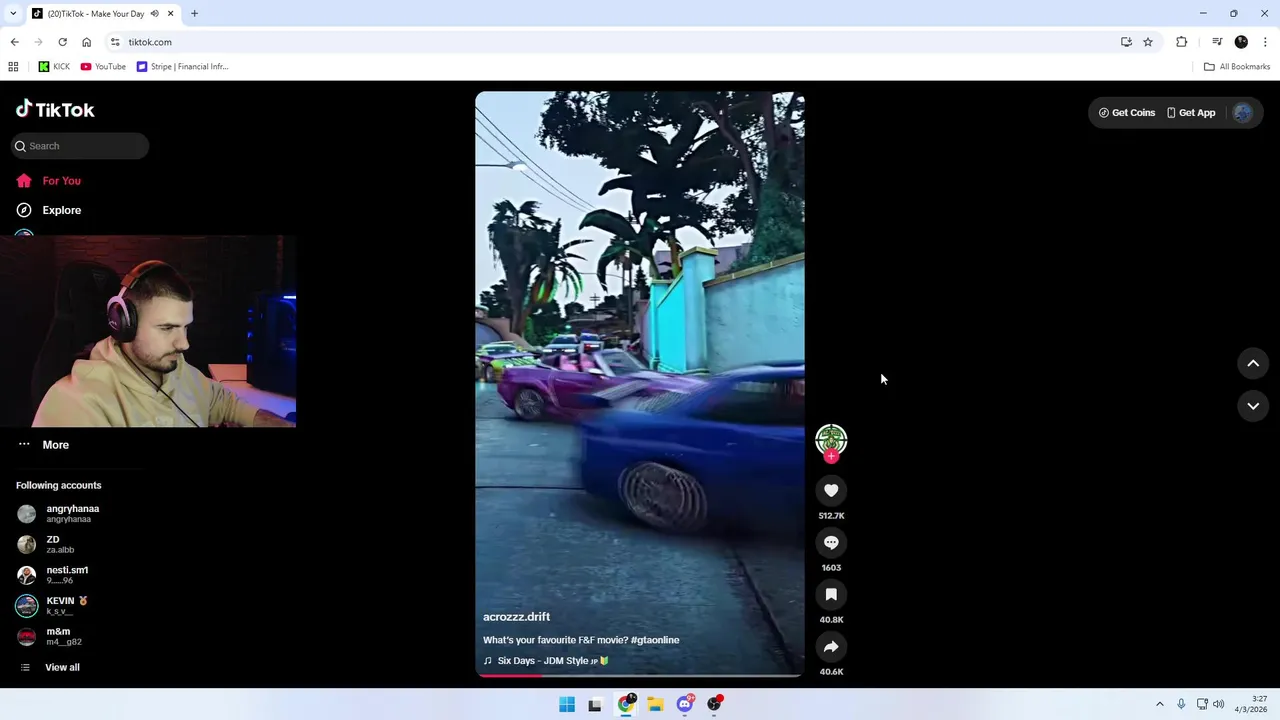Open Discord from the taskbar
This screenshot has width=1280, height=720.
coord(685,704)
